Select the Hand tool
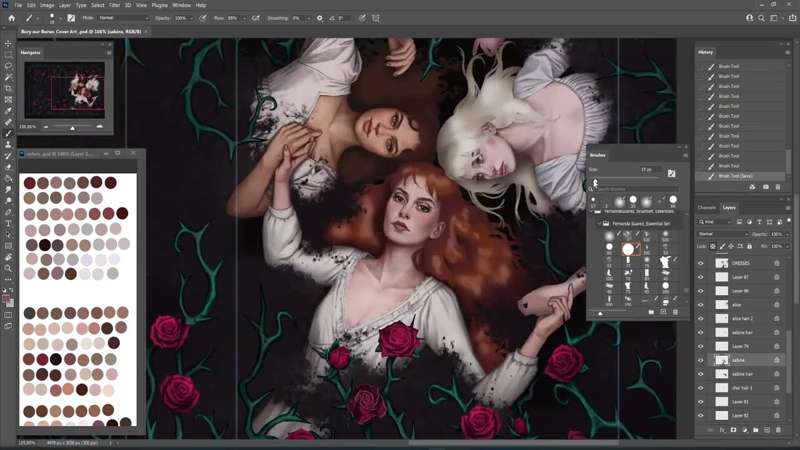This screenshot has width=800, height=450. [x=8, y=257]
